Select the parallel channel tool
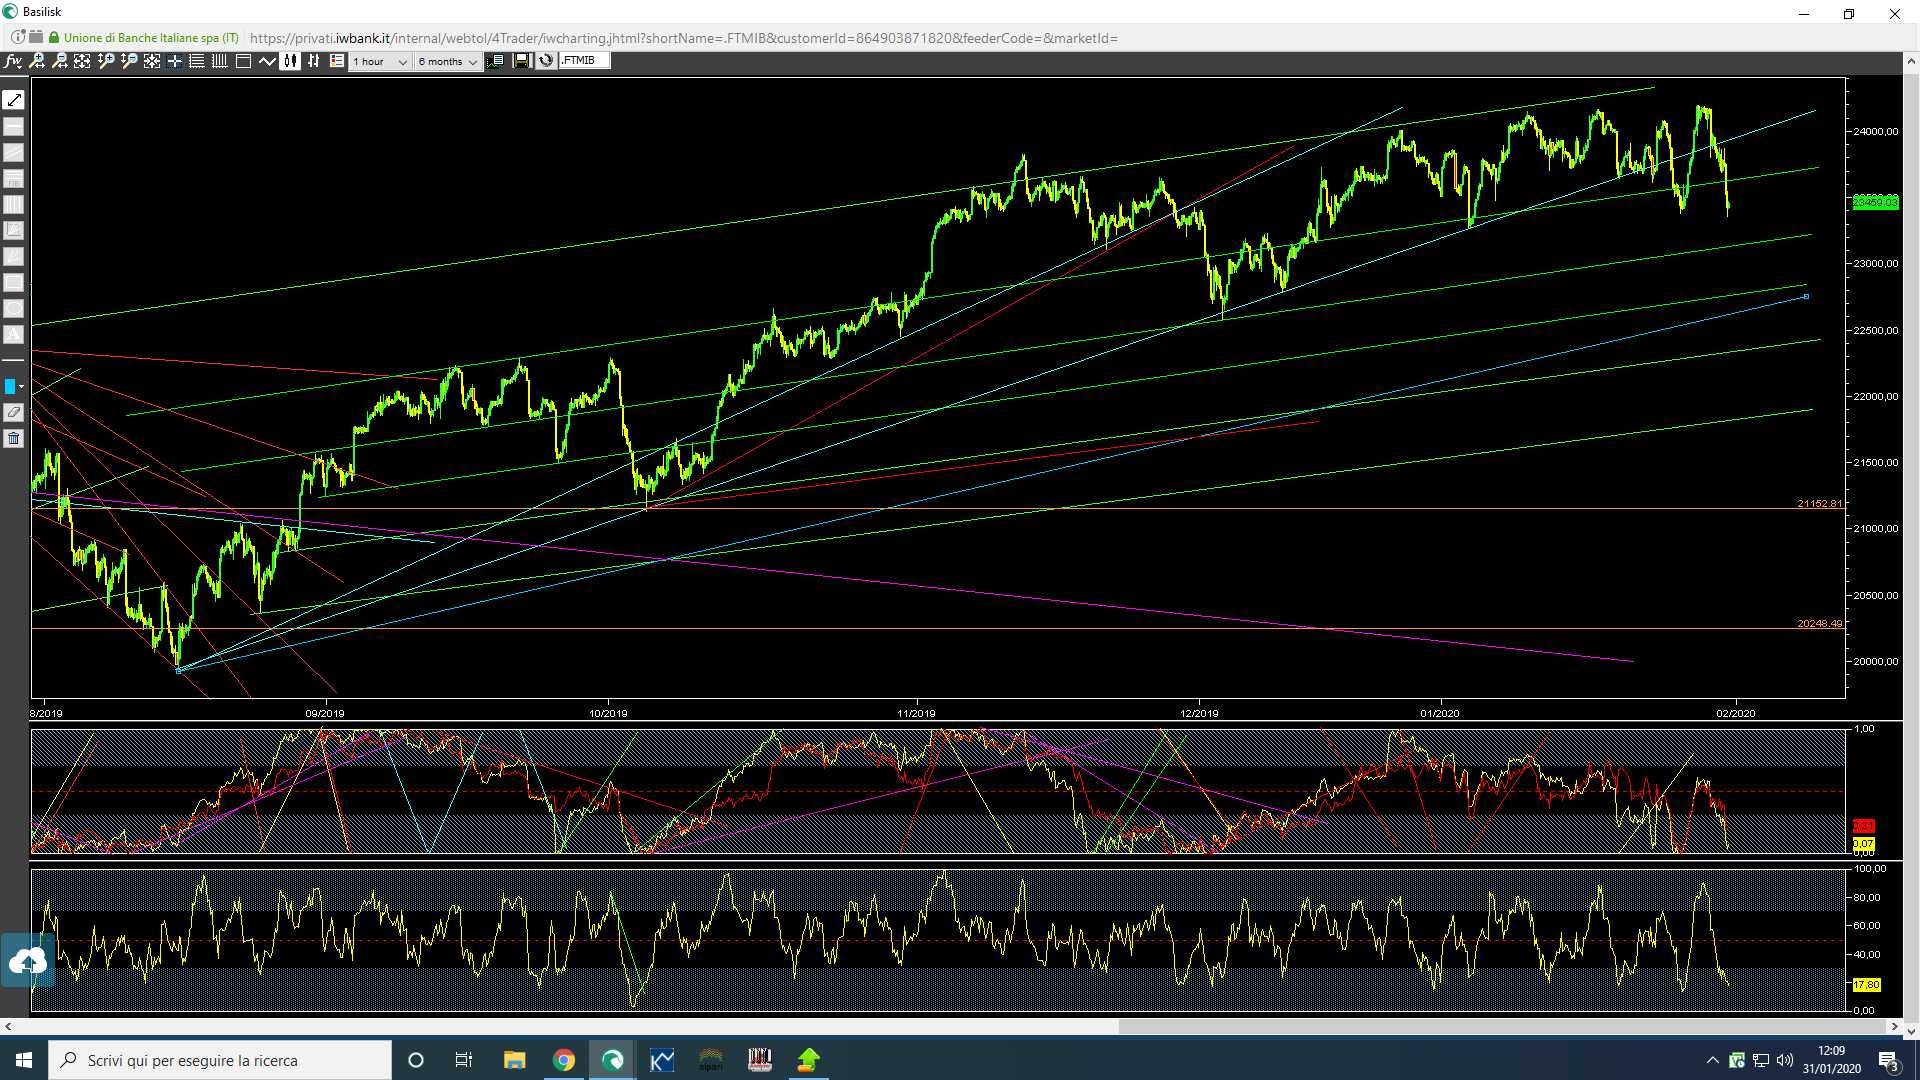1920x1080 pixels. point(13,152)
